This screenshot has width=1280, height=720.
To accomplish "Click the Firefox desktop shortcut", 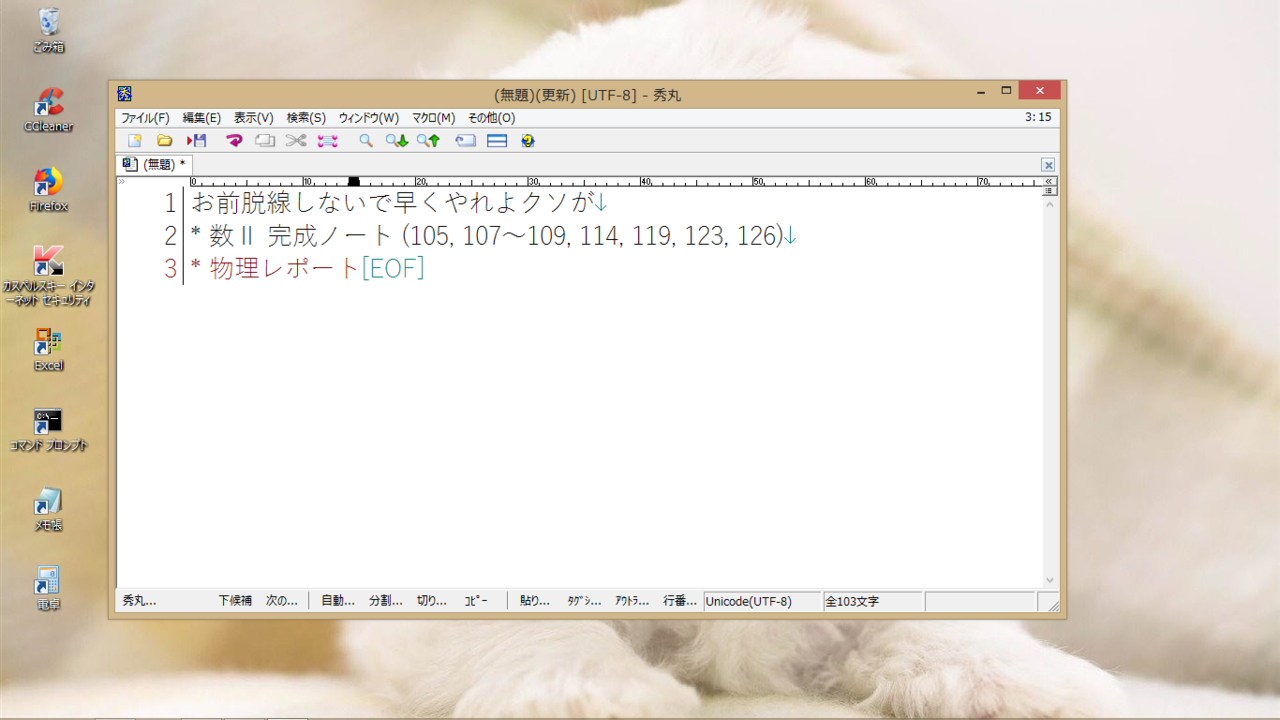I will click(x=48, y=189).
